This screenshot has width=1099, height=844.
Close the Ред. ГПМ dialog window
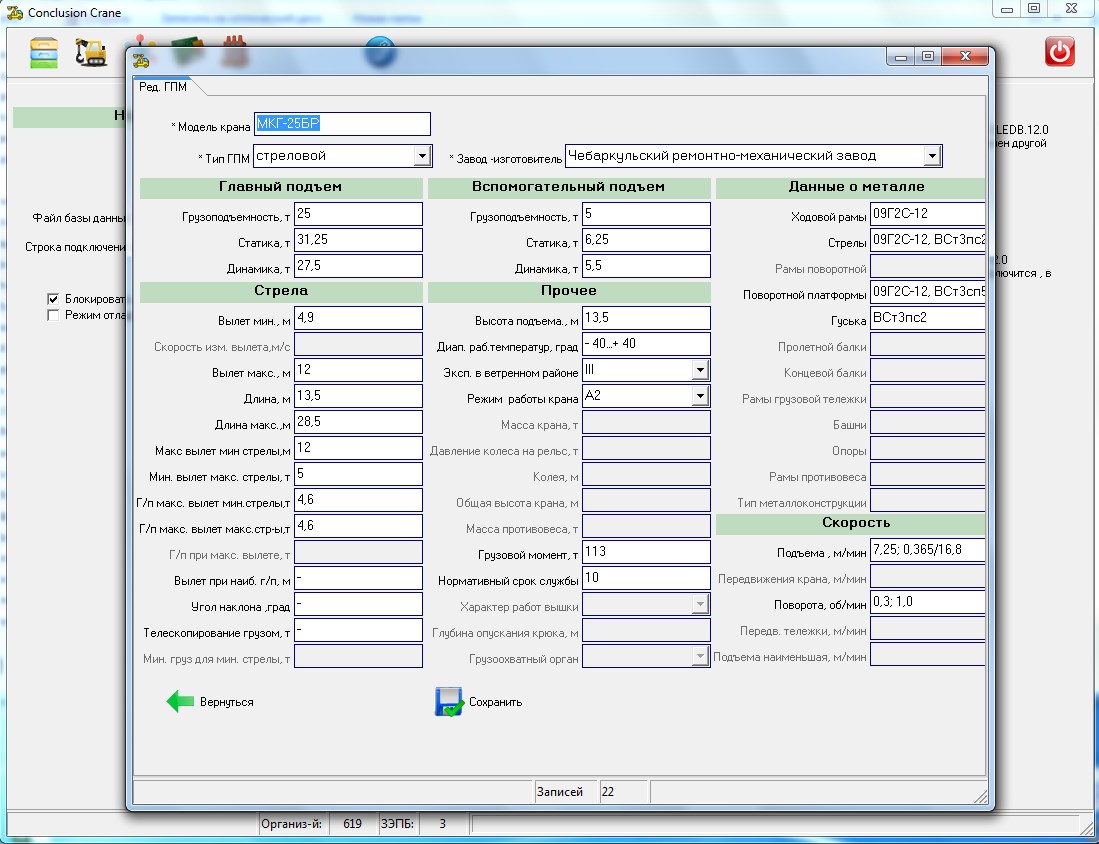(x=965, y=57)
